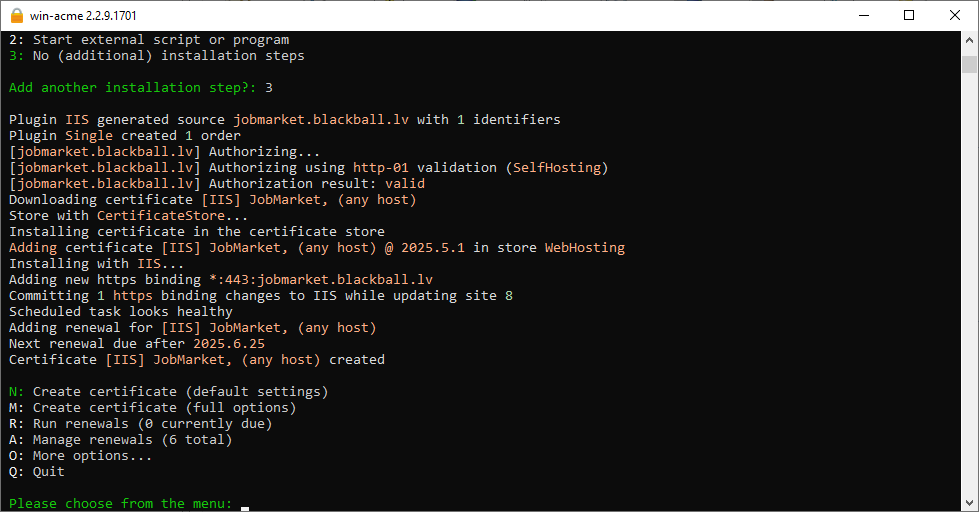This screenshot has height=512, width=979.
Task: Click the "http-01 validation (SelfHosting)" line
Action: tap(308, 168)
